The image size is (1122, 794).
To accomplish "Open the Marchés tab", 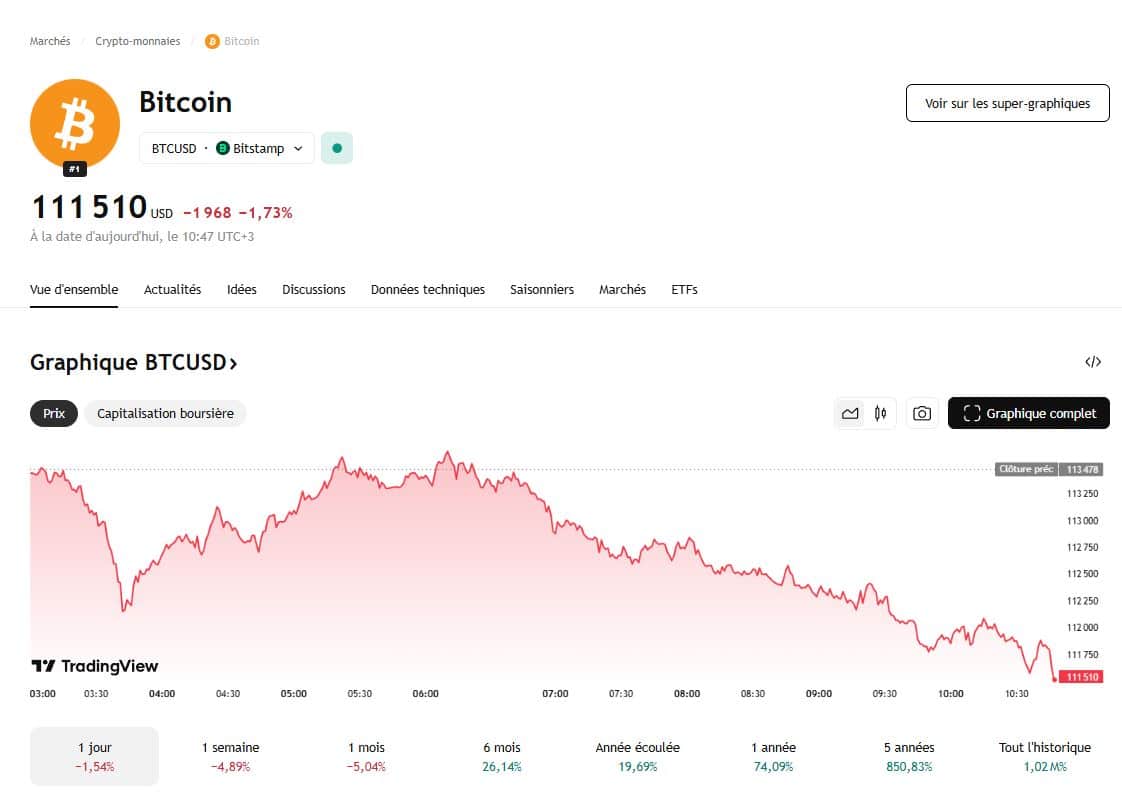I will (x=623, y=290).
